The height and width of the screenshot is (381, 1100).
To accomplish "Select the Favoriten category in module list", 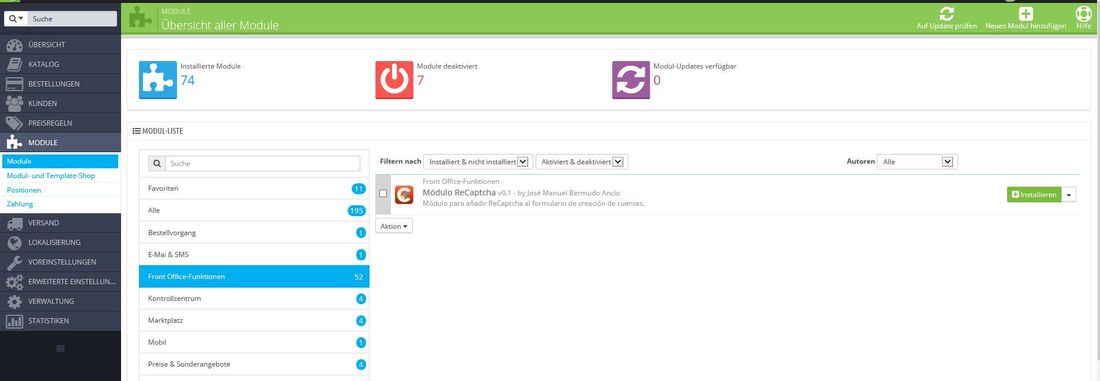I will point(254,189).
